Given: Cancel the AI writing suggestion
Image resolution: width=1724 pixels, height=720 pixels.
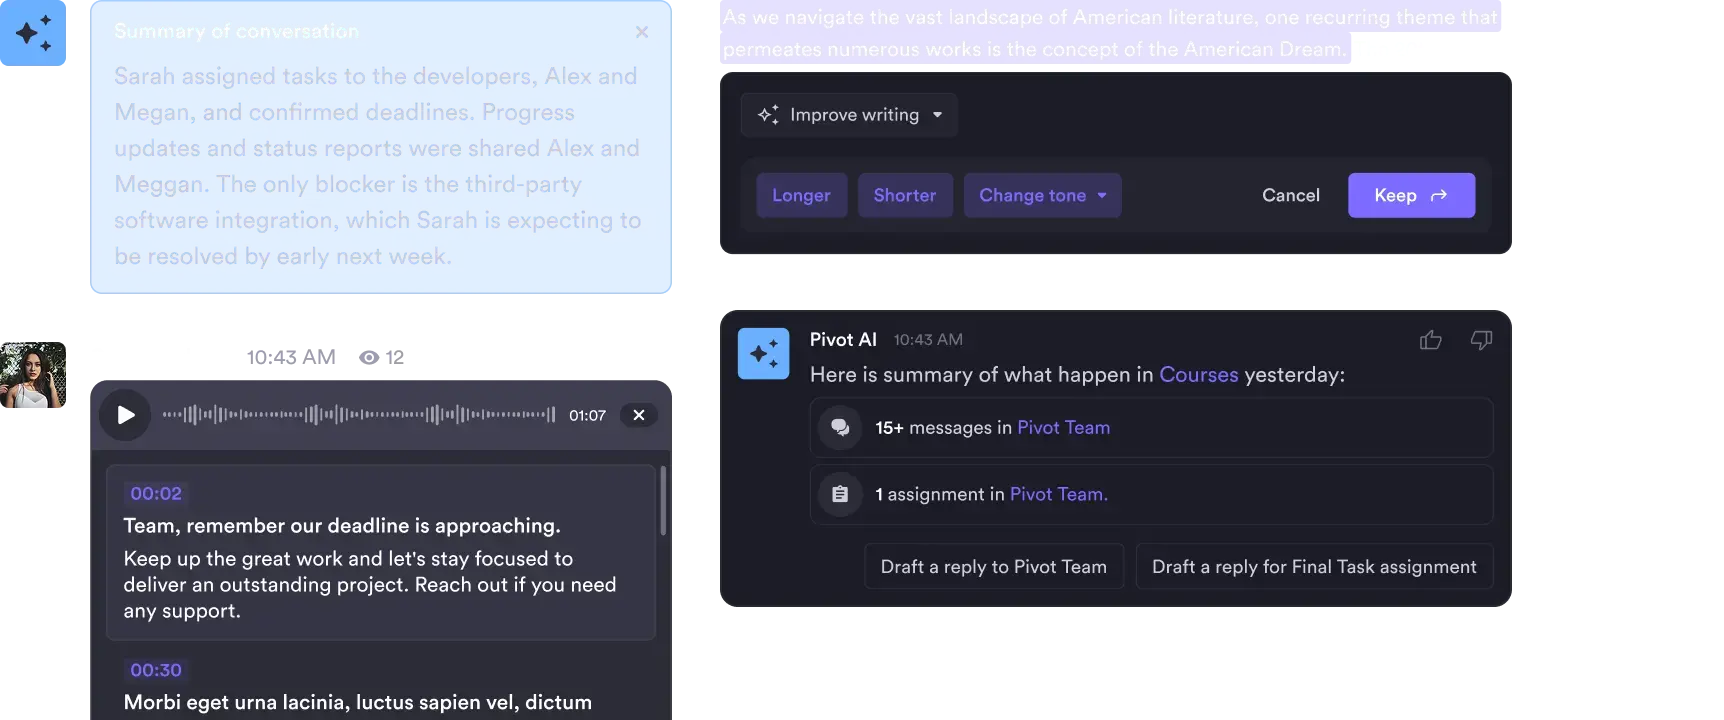Looking at the screenshot, I should [1290, 195].
